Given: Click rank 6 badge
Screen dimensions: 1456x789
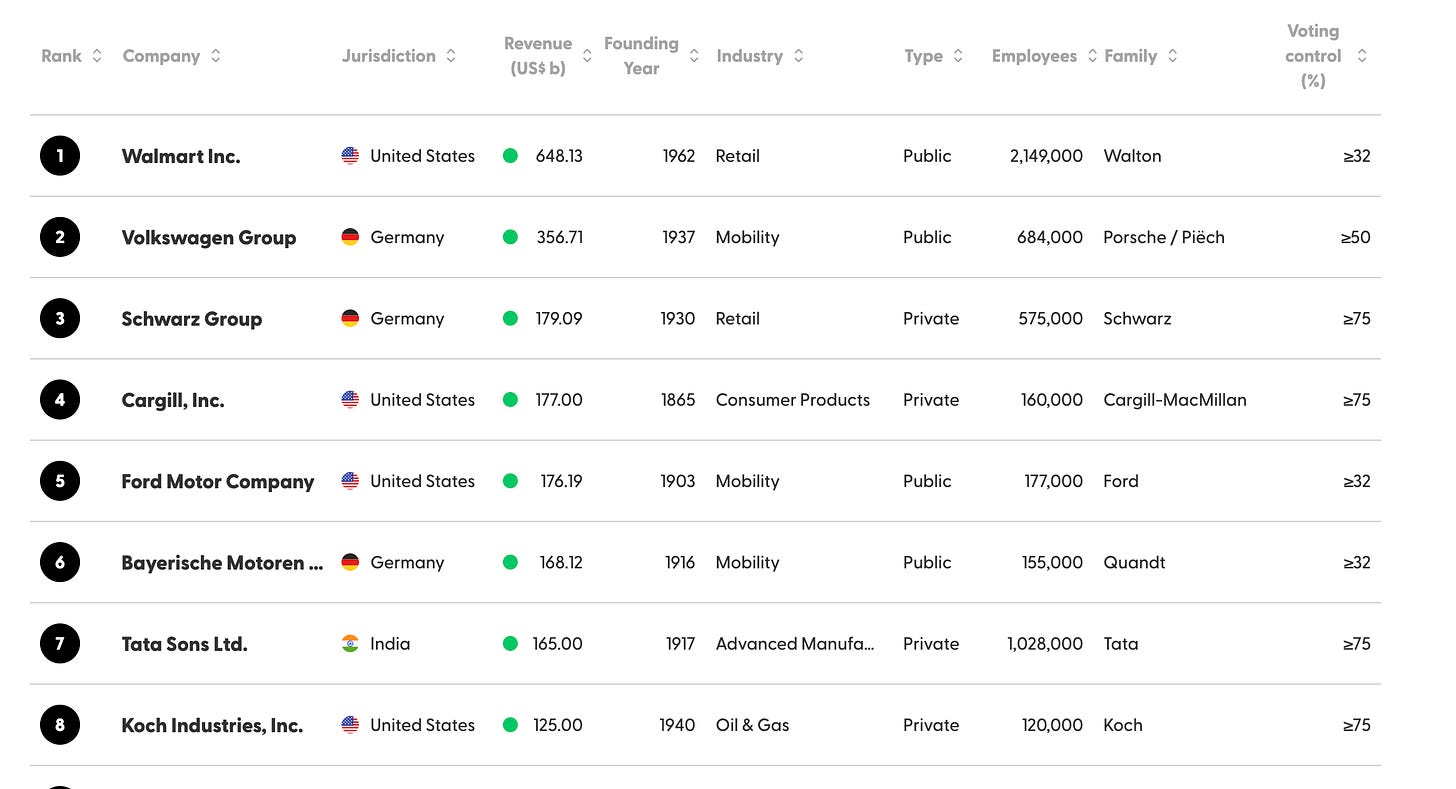Looking at the screenshot, I should (60, 562).
